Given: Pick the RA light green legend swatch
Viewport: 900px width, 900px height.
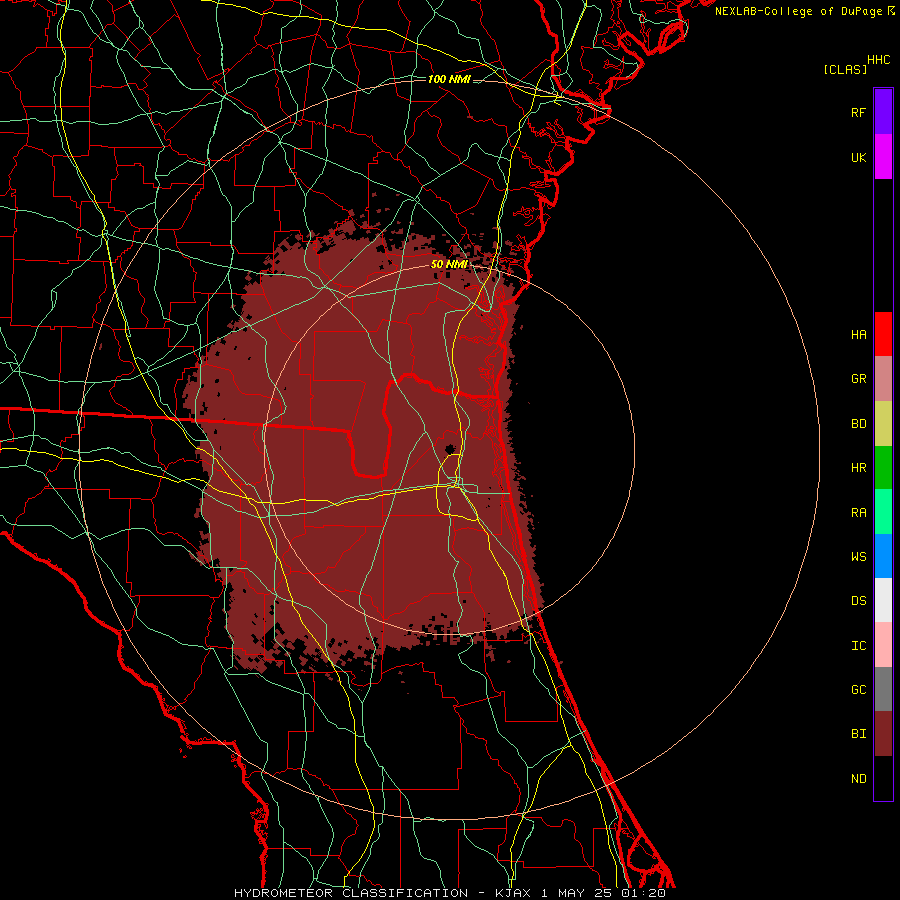Looking at the screenshot, I should (x=883, y=512).
